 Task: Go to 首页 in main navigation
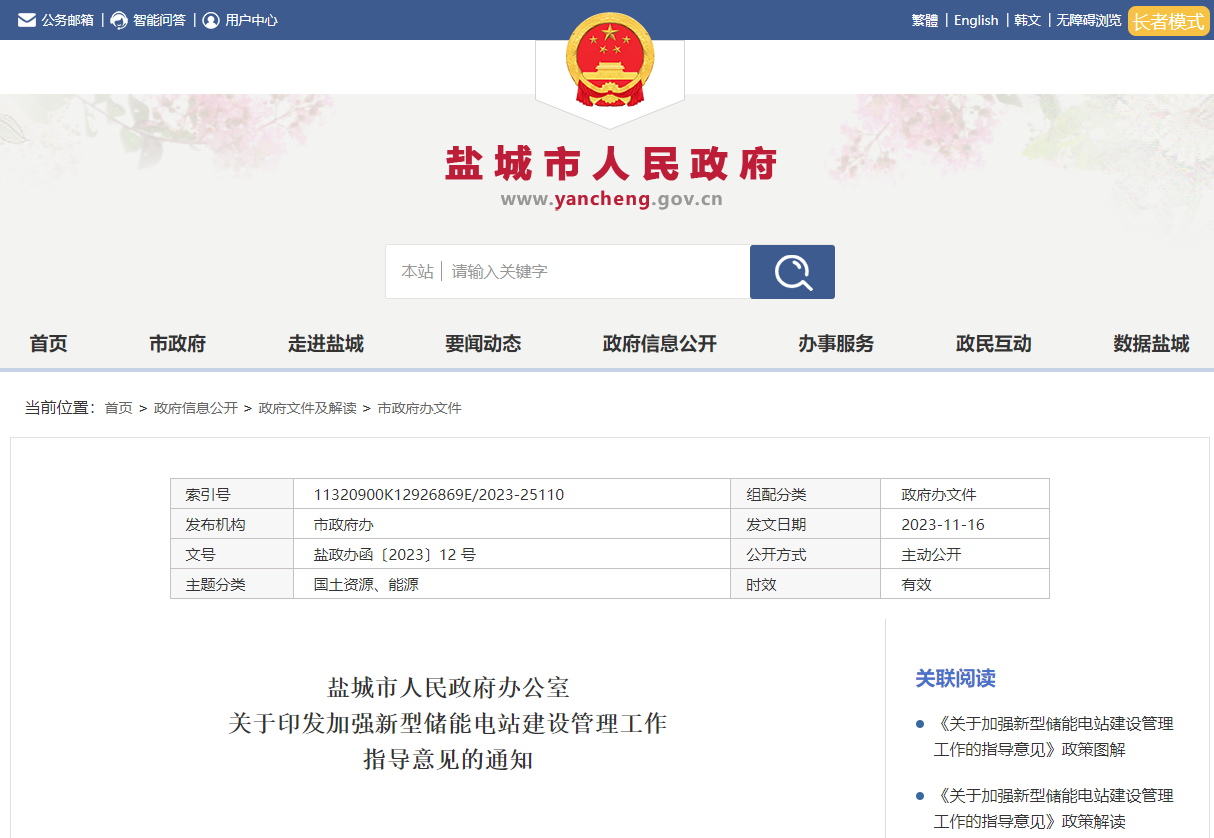coord(48,344)
